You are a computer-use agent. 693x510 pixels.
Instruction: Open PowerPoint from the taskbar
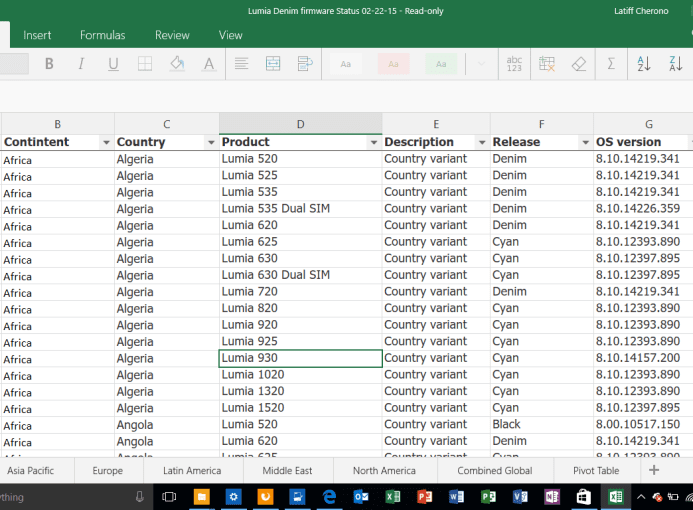coord(425,497)
